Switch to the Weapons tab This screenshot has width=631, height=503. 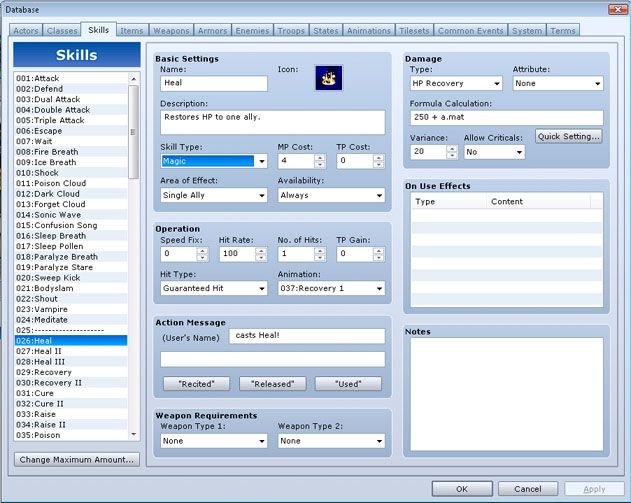[169, 31]
